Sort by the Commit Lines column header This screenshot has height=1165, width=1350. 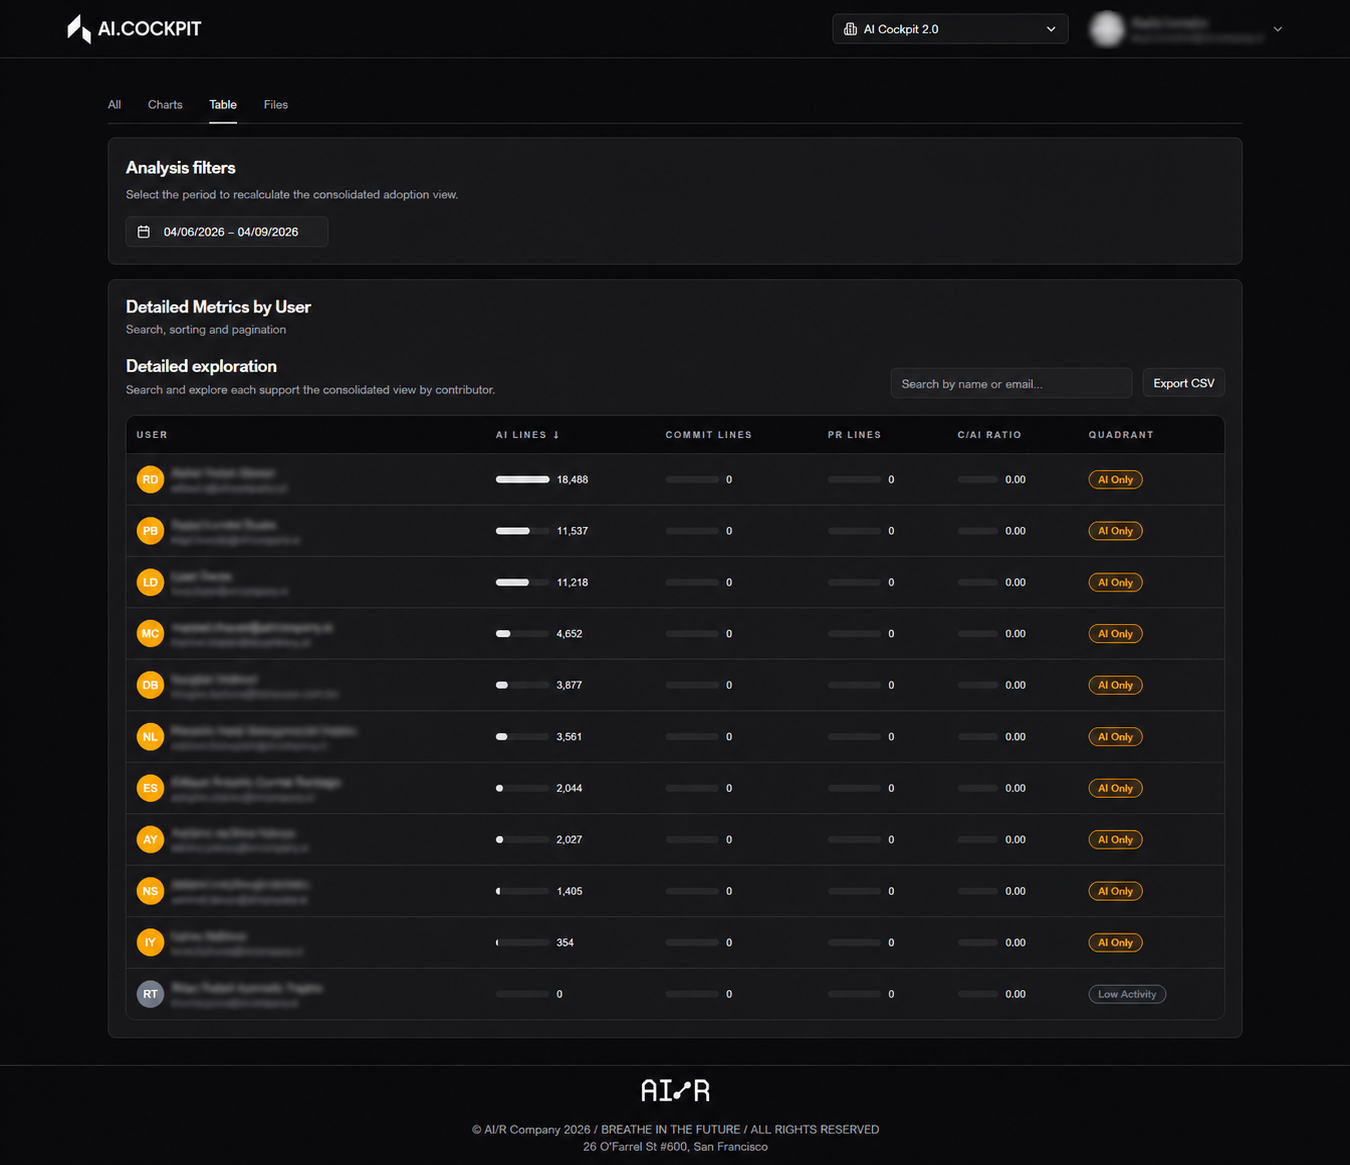pyautogui.click(x=709, y=435)
